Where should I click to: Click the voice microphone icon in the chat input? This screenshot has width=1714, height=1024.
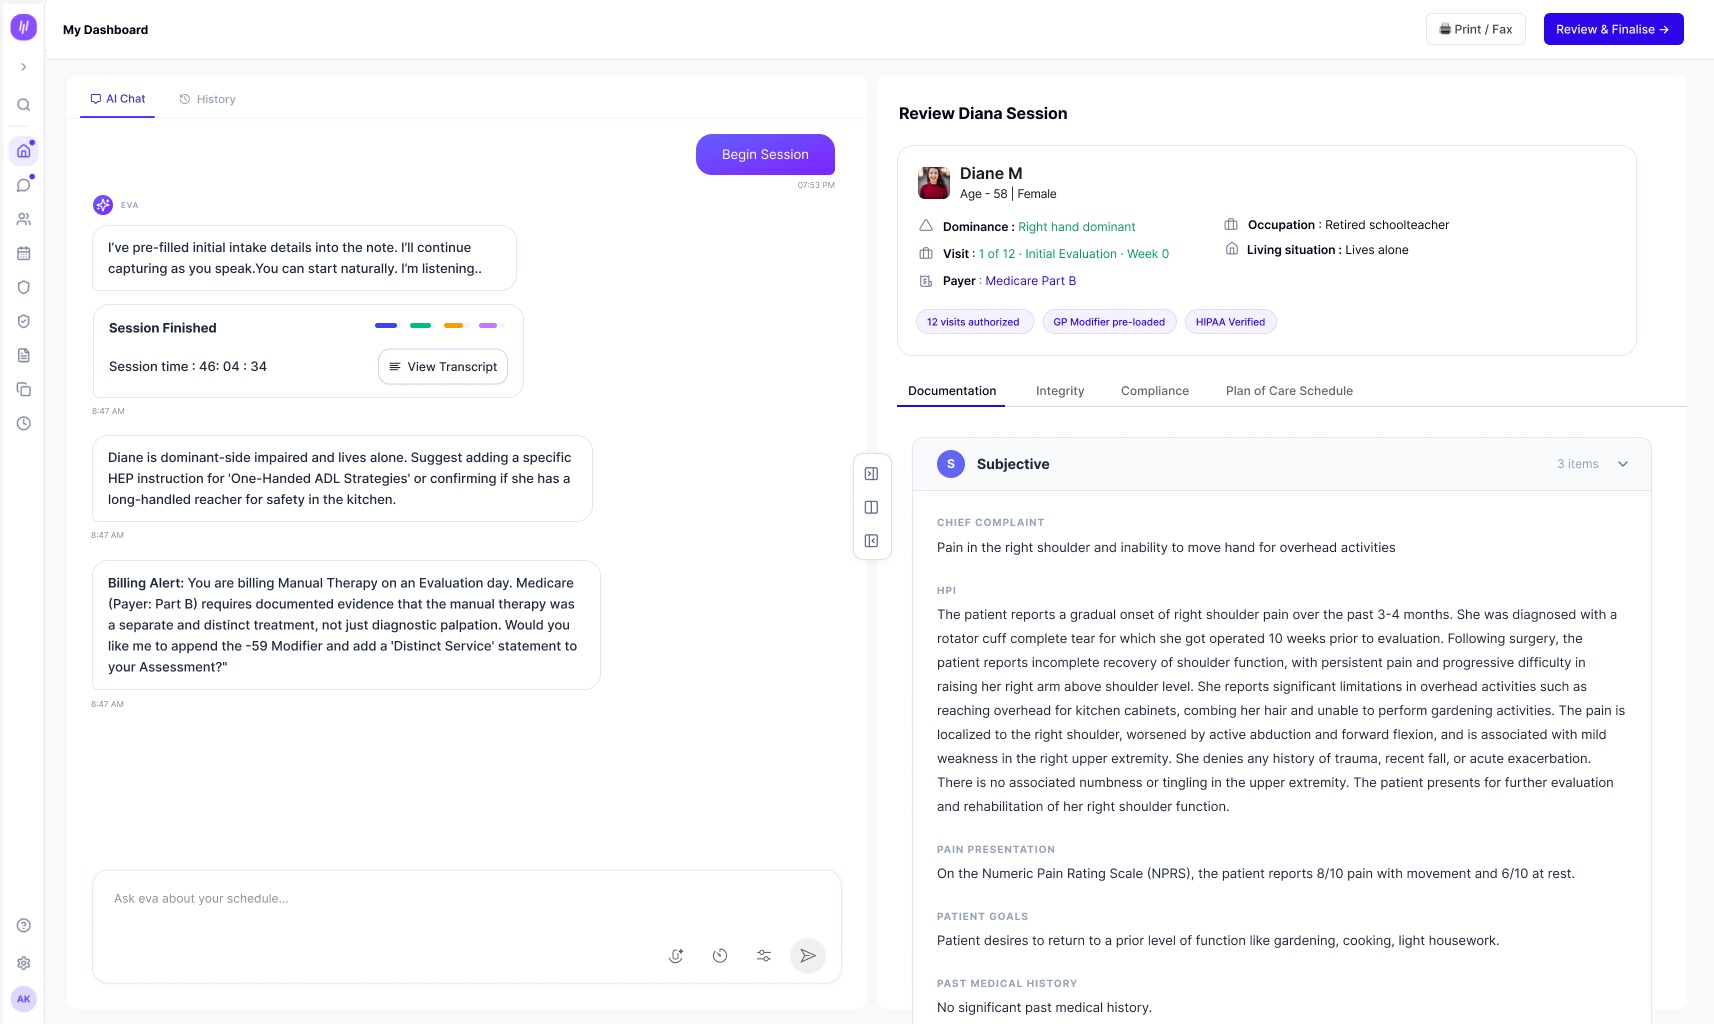click(x=676, y=956)
